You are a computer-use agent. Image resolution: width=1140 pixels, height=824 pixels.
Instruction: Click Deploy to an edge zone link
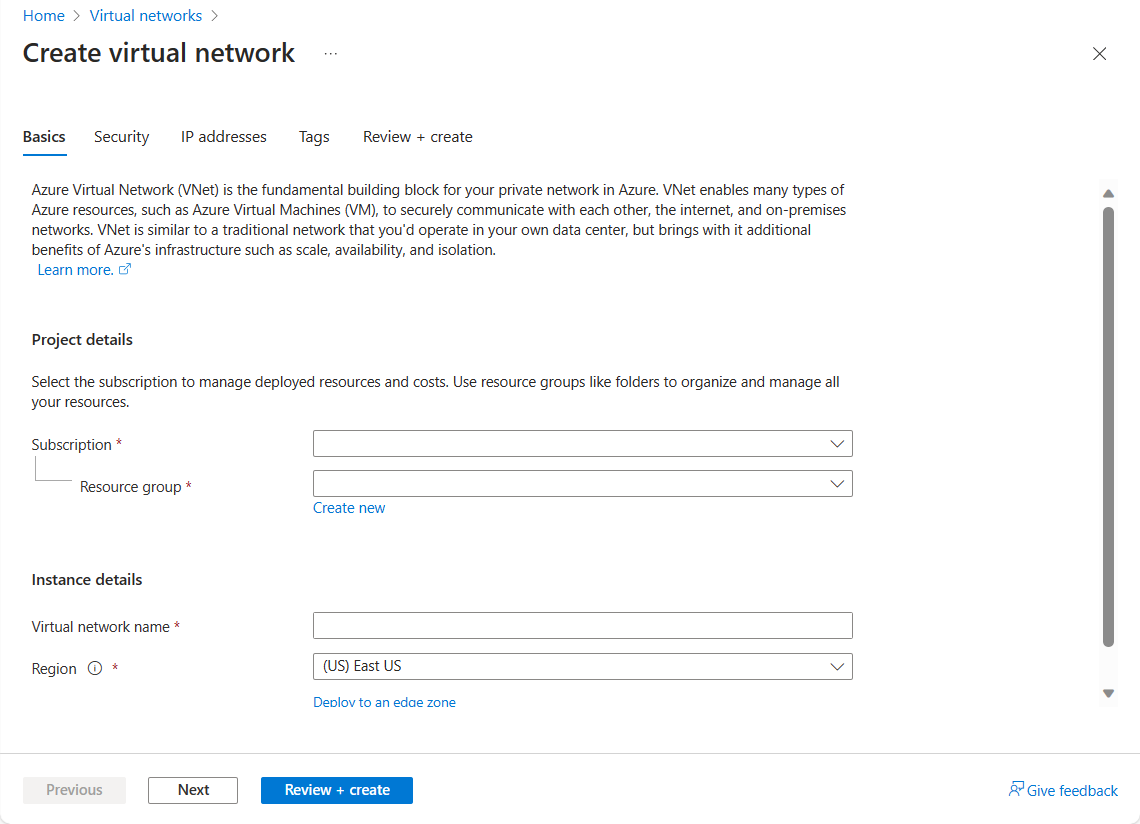pyautogui.click(x=385, y=702)
